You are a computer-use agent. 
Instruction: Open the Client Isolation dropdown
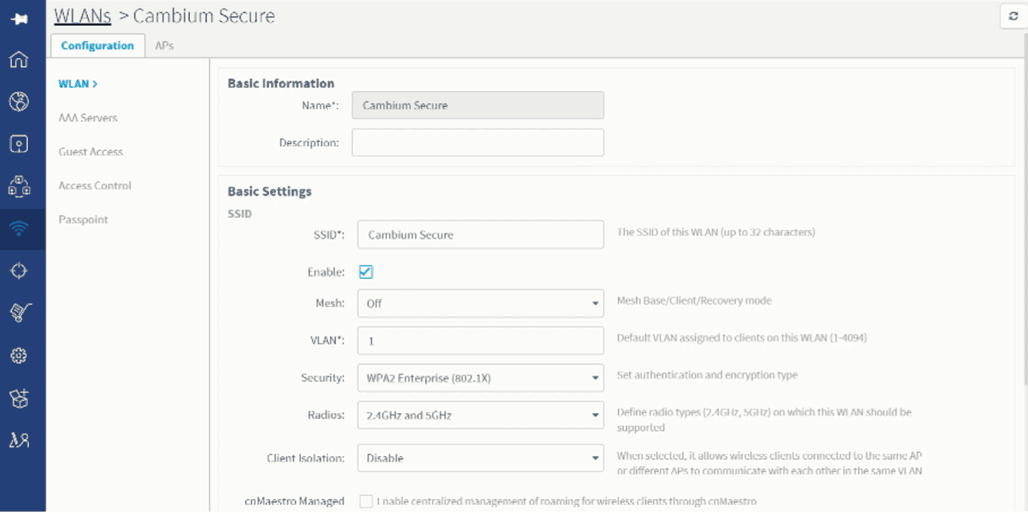481,458
